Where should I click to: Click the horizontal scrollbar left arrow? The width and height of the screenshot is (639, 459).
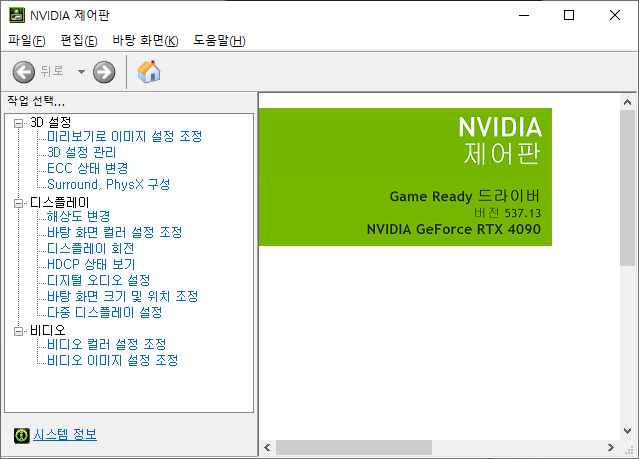coord(267,448)
